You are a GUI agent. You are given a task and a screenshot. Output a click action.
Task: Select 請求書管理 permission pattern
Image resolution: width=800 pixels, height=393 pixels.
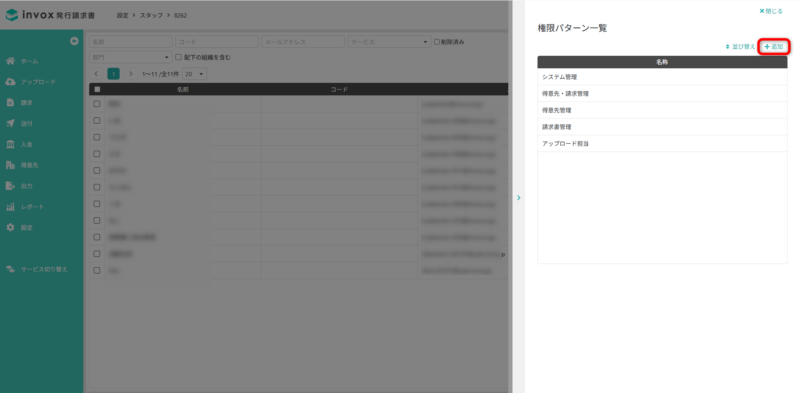(x=662, y=127)
